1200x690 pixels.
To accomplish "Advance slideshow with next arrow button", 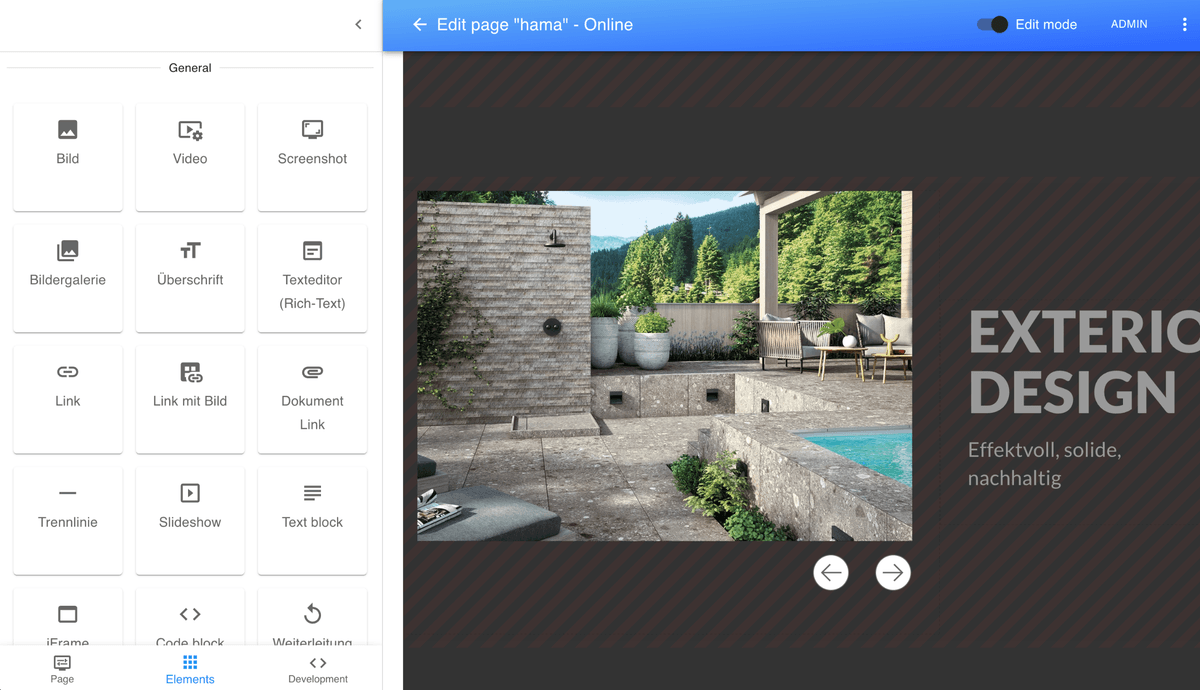I will click(x=893, y=573).
